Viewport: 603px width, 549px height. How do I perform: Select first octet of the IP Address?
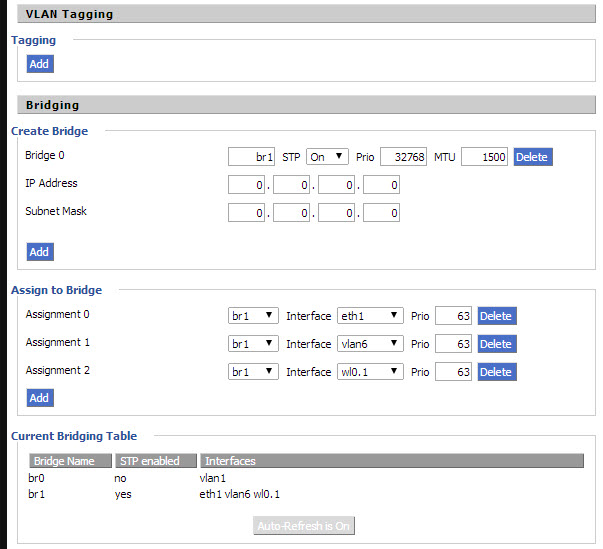(246, 185)
